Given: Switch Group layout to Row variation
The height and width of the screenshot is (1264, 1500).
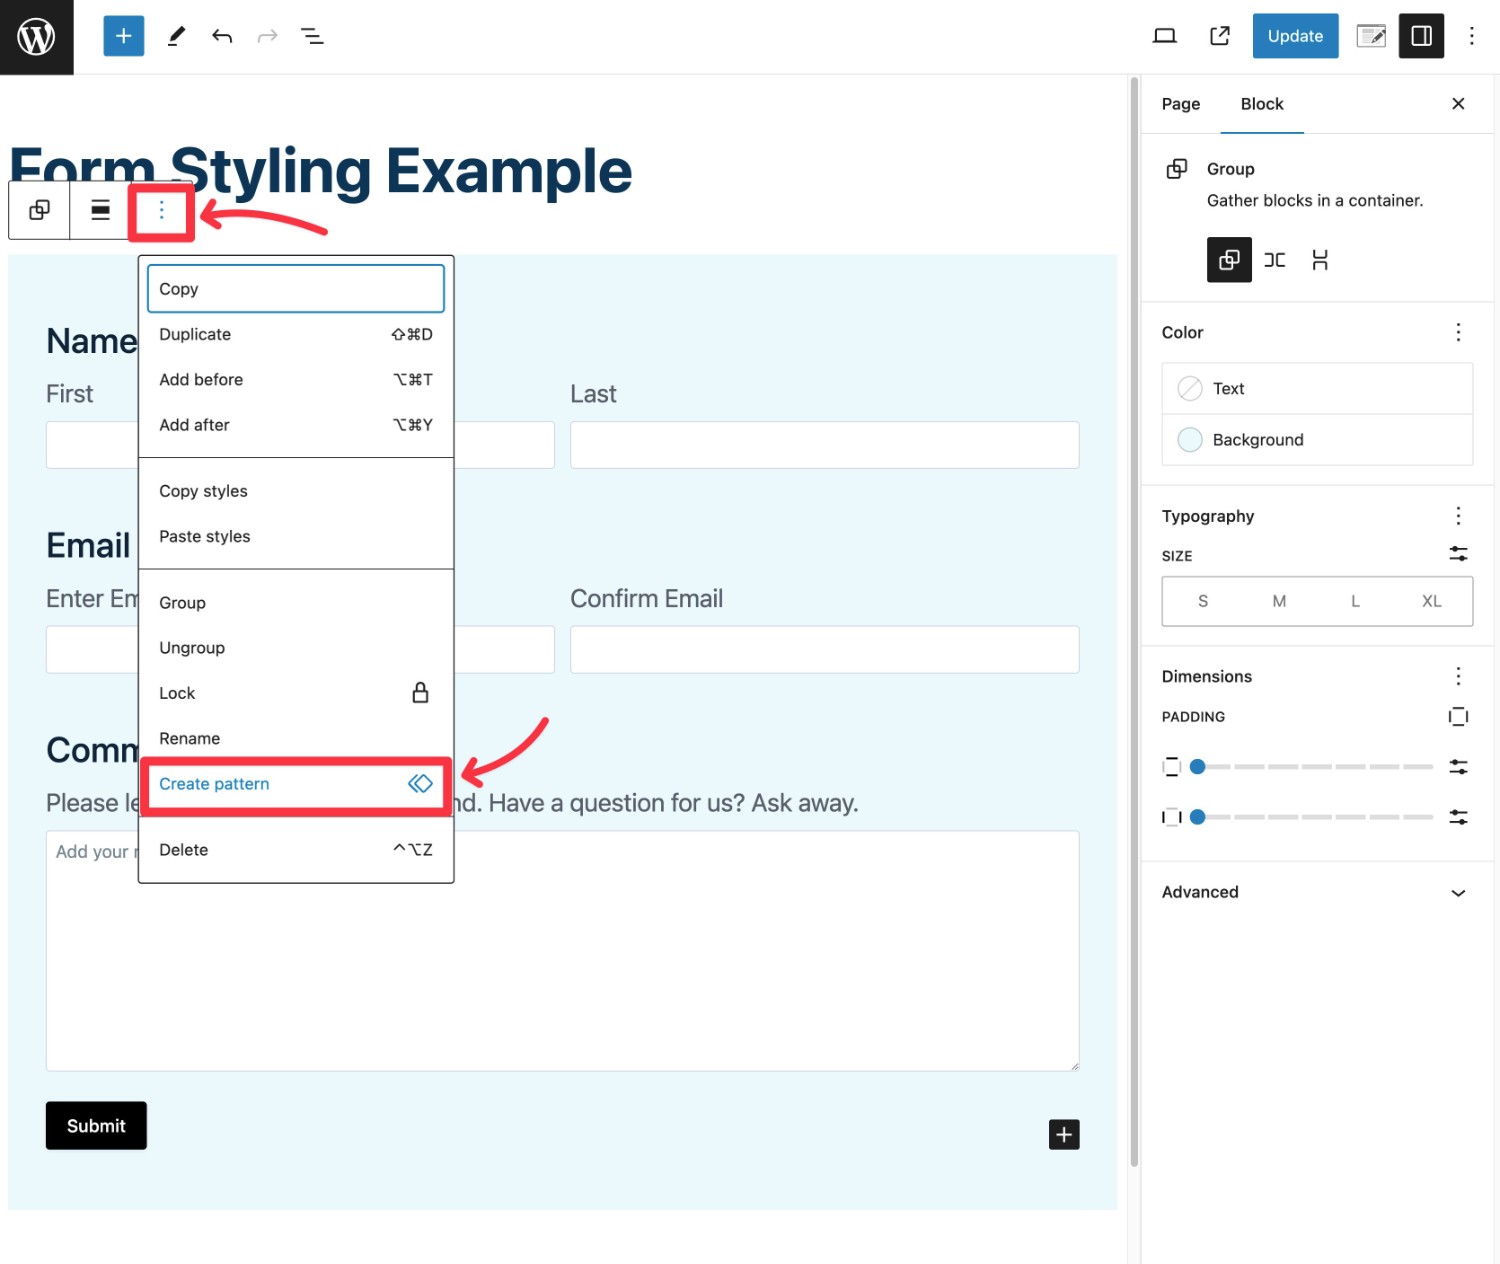Looking at the screenshot, I should pos(1275,260).
